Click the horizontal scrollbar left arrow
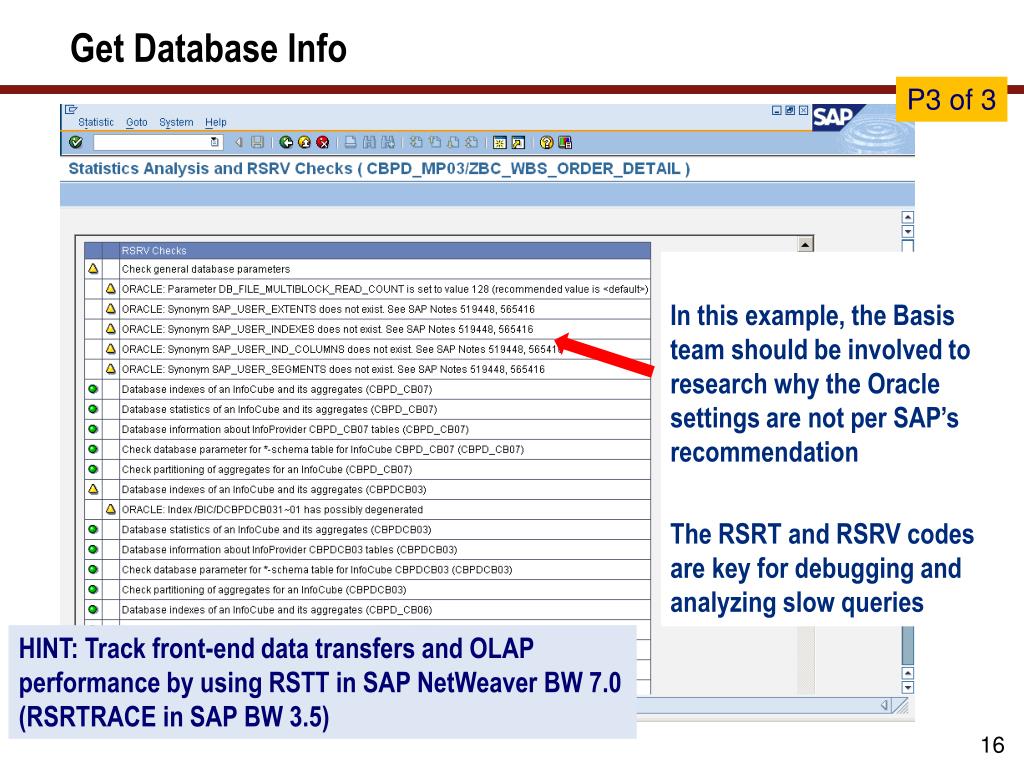 point(884,705)
